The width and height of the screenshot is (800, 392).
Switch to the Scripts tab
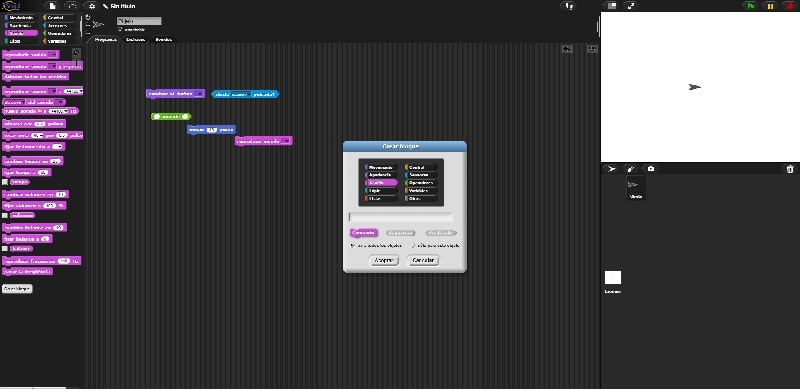click(106, 39)
